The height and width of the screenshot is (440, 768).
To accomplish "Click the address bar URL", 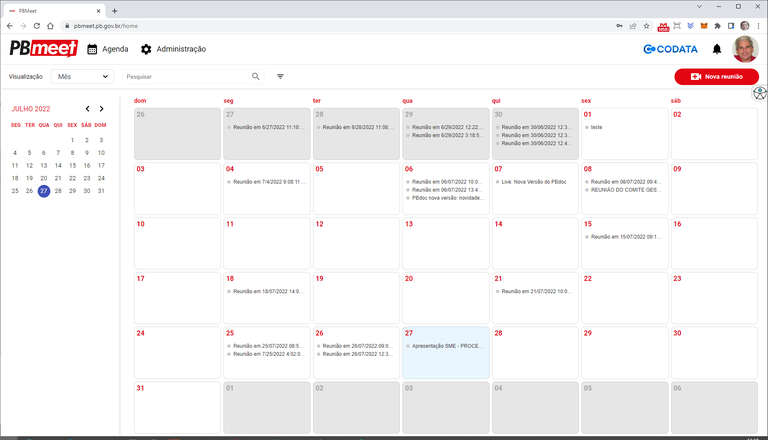I will tap(106, 26).
